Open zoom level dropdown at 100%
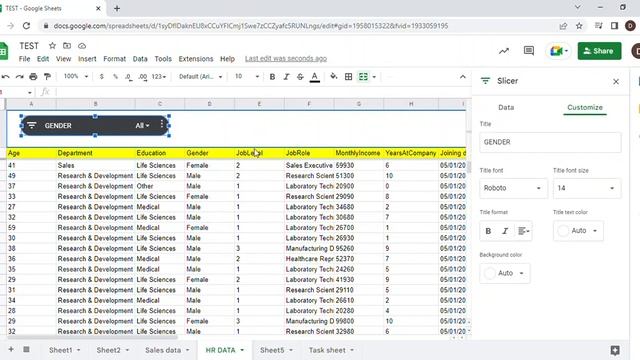 76,77
